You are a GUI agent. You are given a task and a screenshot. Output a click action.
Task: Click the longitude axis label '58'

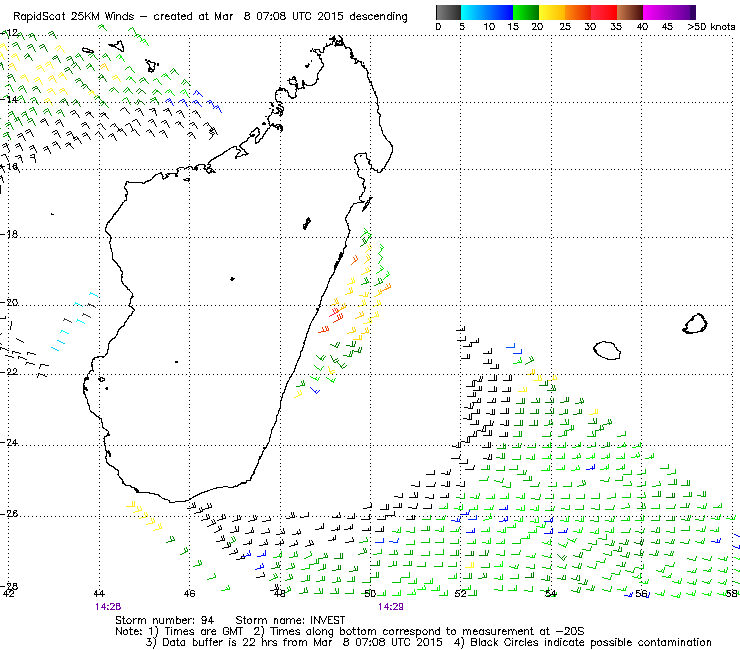pos(732,594)
